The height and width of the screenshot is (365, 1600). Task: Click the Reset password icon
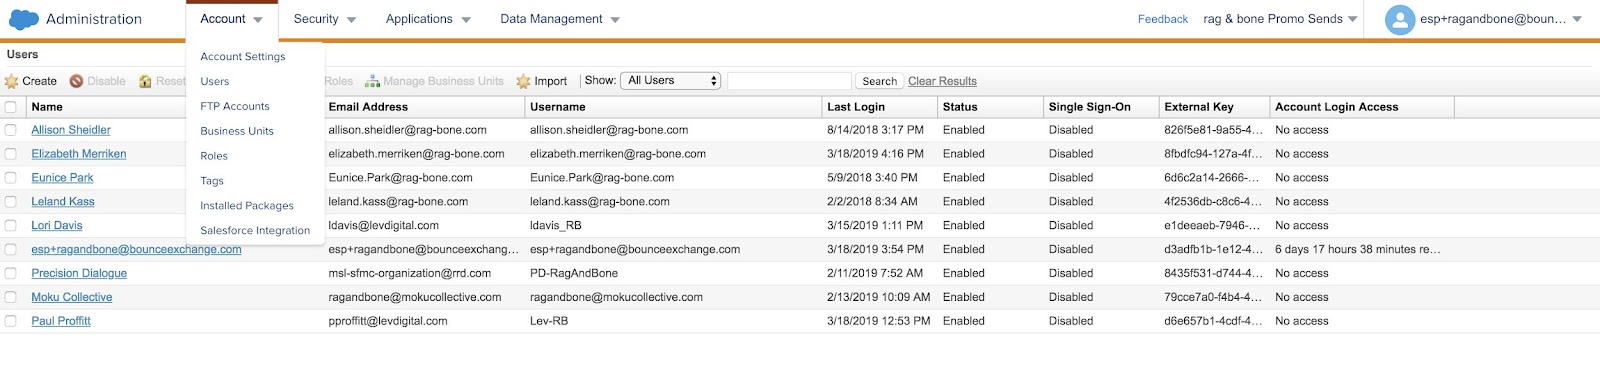pyautogui.click(x=146, y=81)
